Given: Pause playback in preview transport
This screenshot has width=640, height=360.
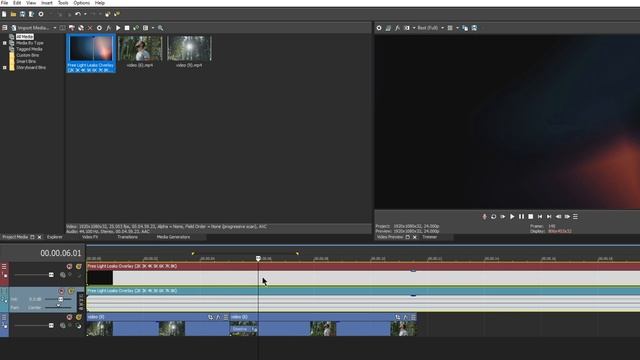Looking at the screenshot, I should coord(521,217).
